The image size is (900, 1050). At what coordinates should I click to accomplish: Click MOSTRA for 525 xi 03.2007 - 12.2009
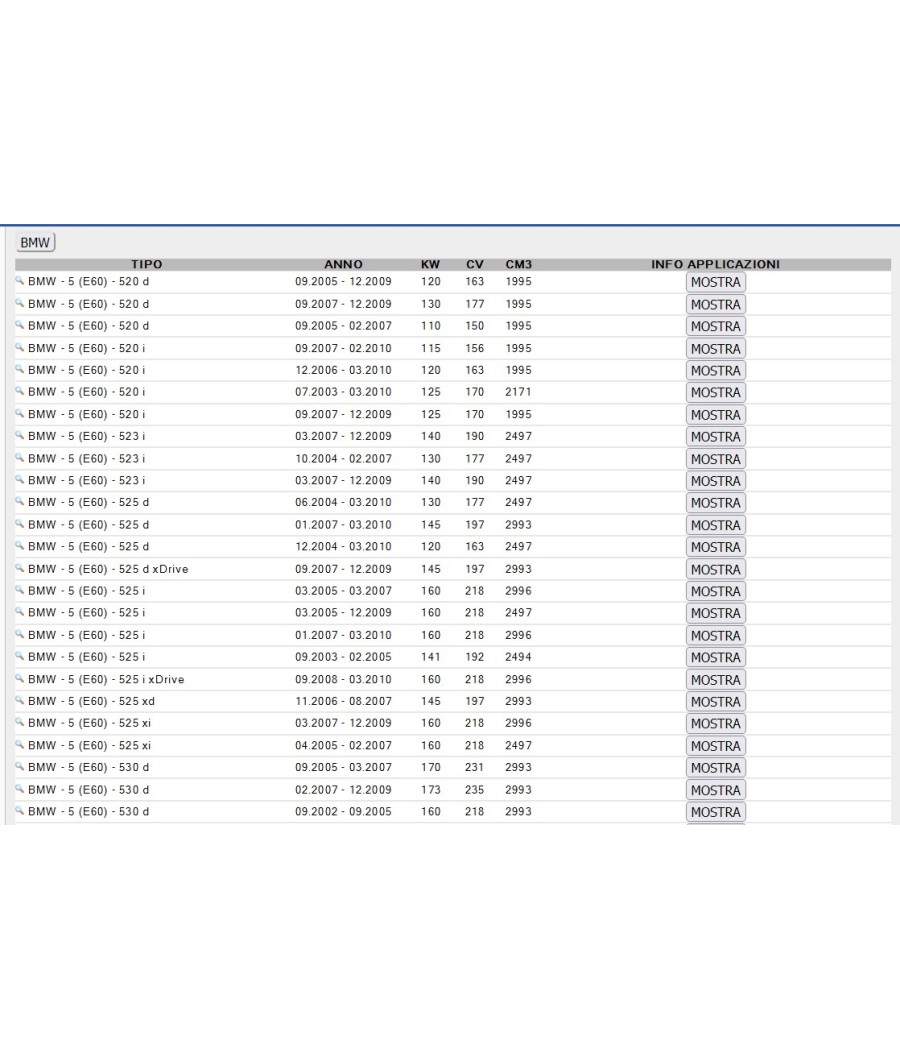[715, 724]
